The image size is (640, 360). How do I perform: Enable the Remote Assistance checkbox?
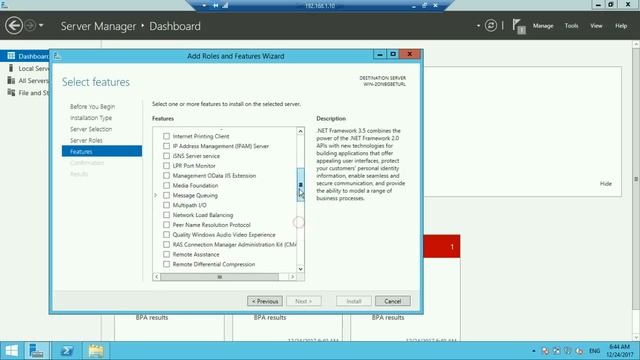tap(166, 254)
